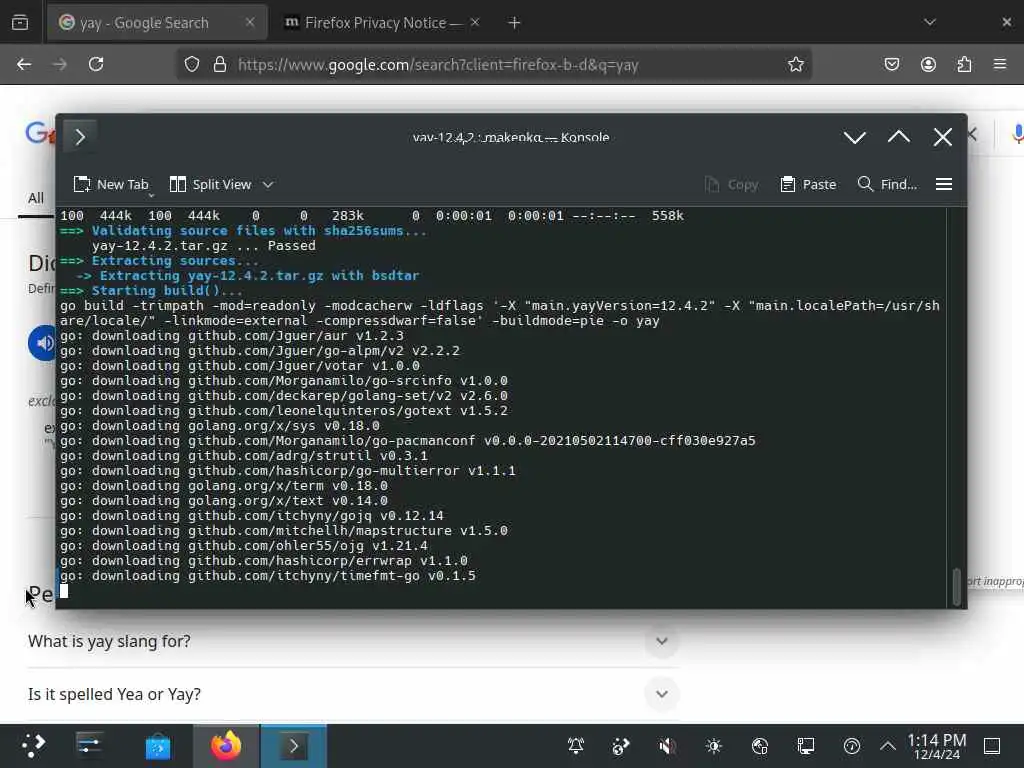1024x768 pixels.
Task: Open the clock showing 1:14 PM
Action: coord(937,746)
